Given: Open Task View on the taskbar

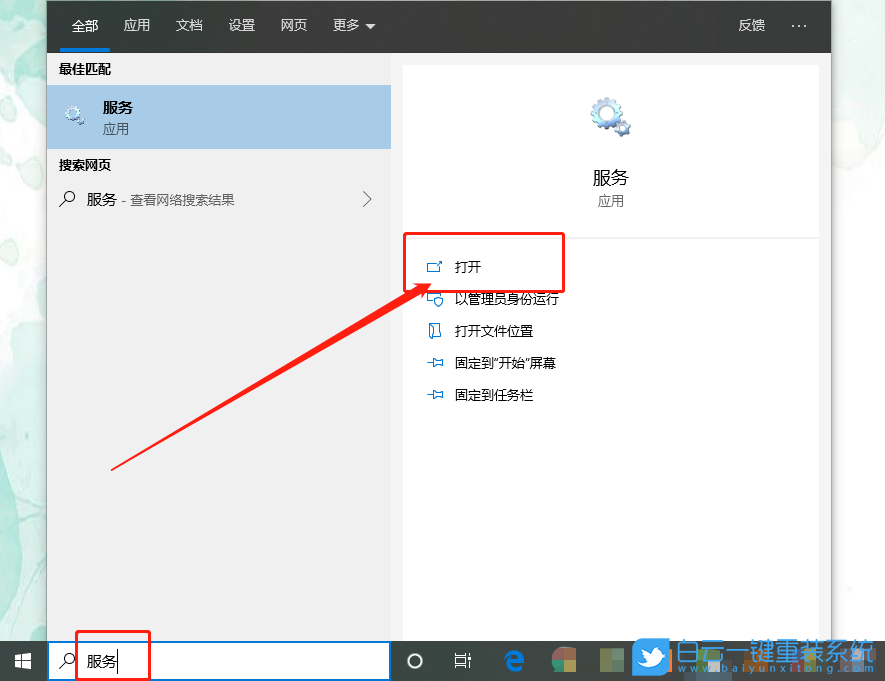Looking at the screenshot, I should coord(462,660).
